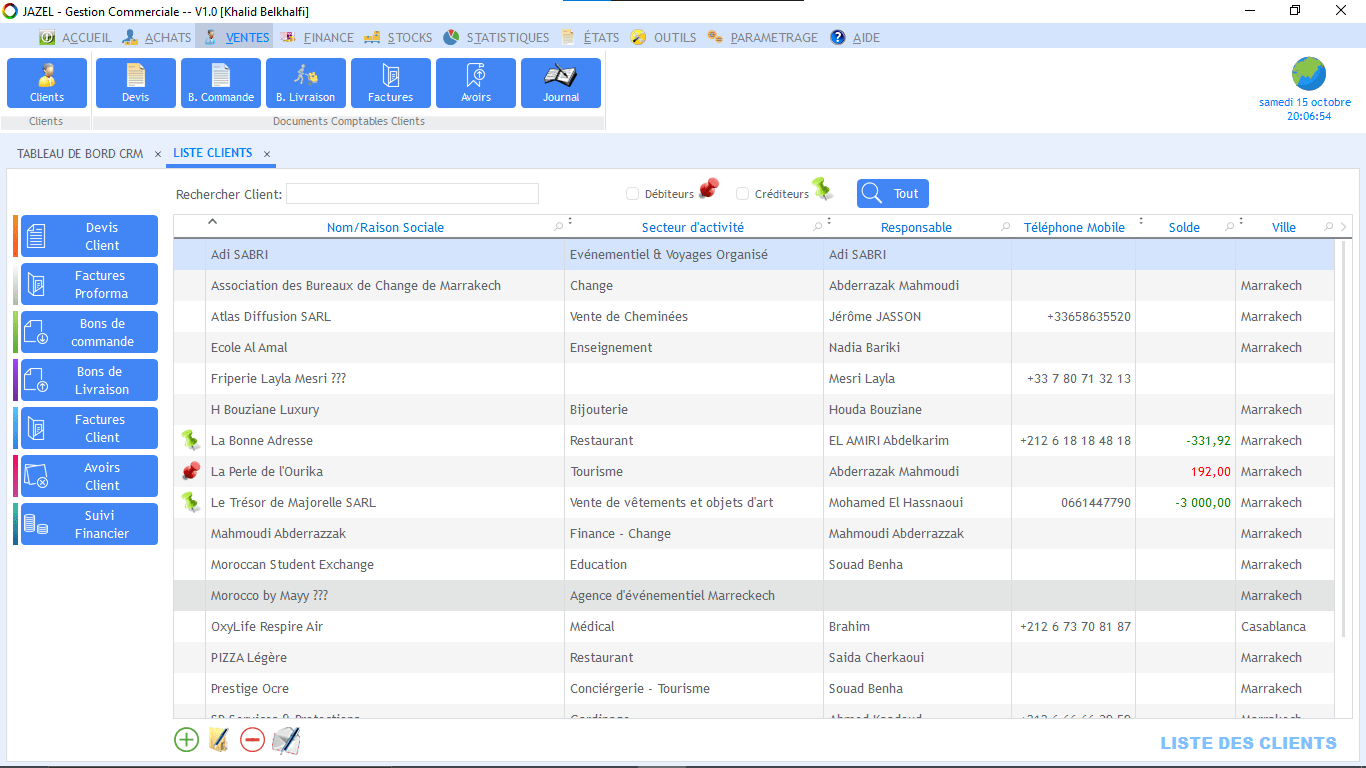This screenshot has height=768, width=1366.
Task: Open search filter on Nom/Raison Sociale column
Action: pyautogui.click(x=558, y=228)
